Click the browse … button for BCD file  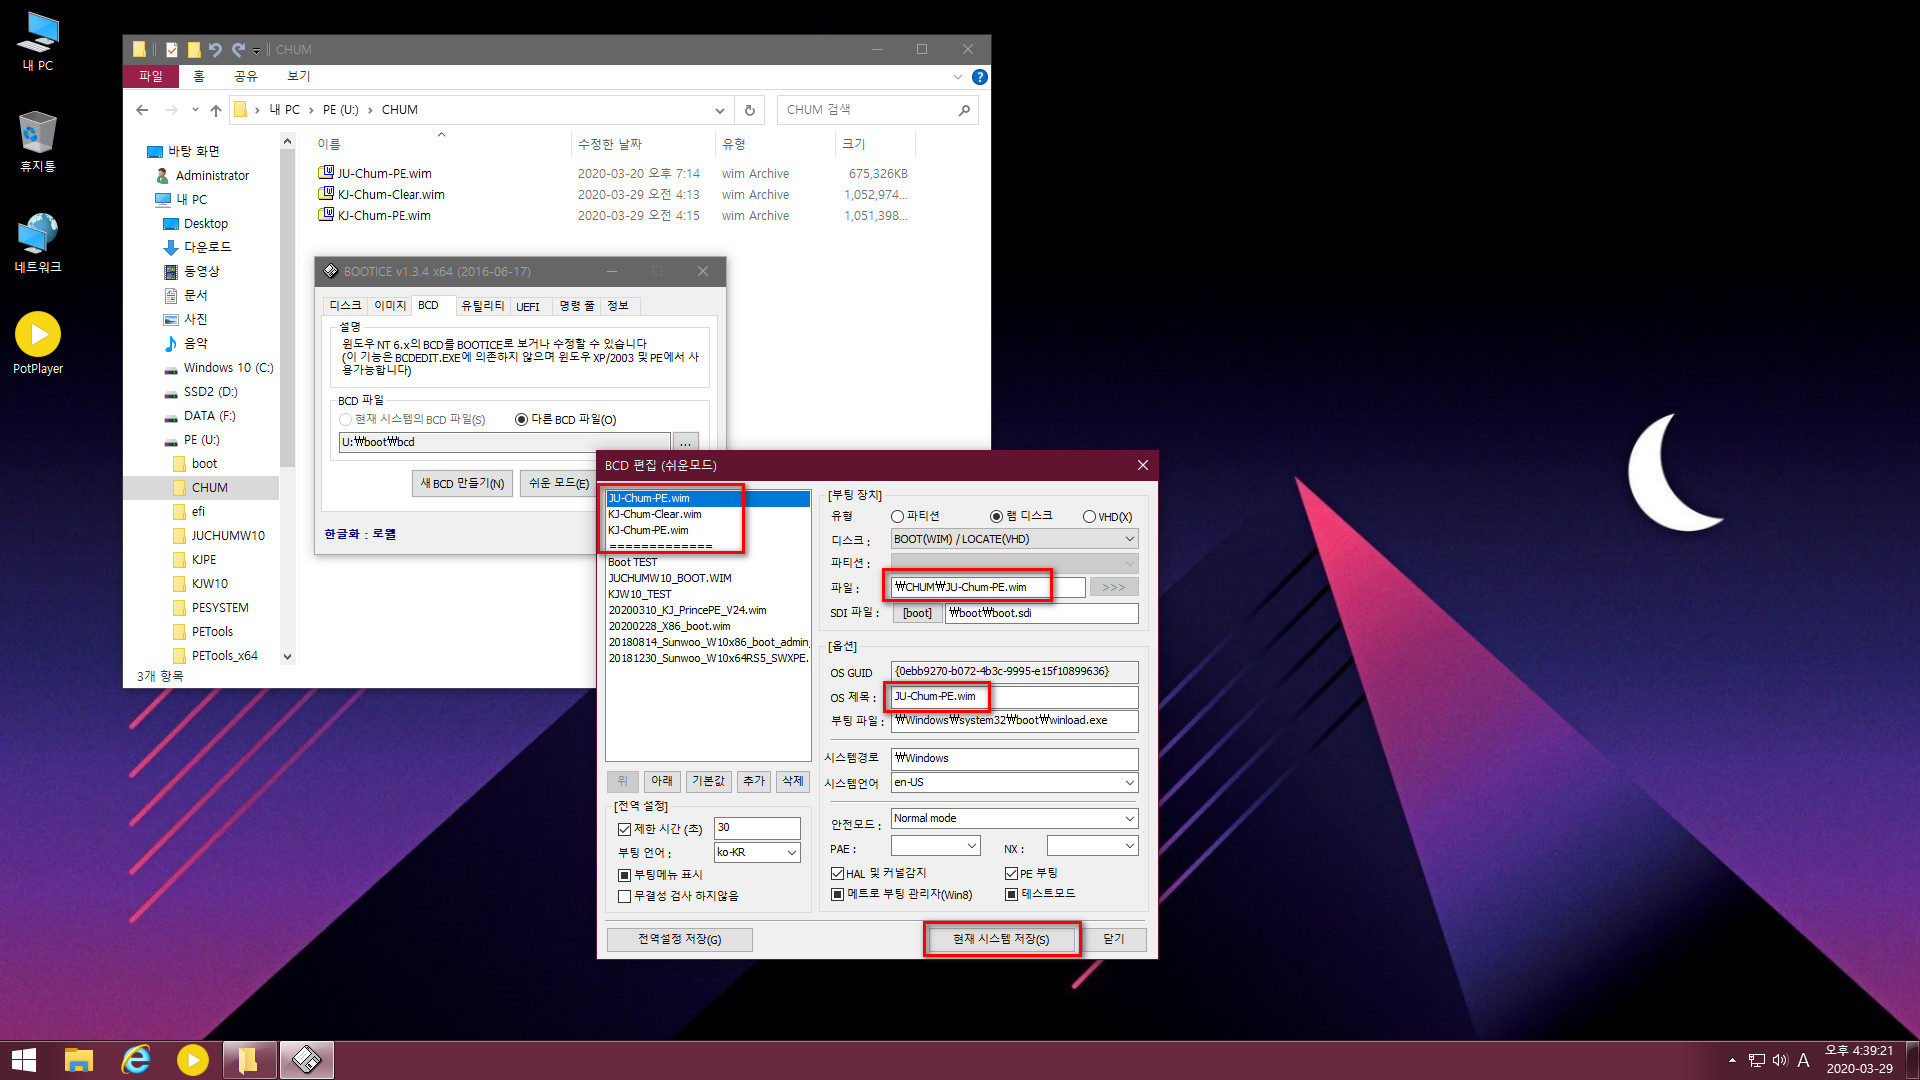(x=686, y=442)
